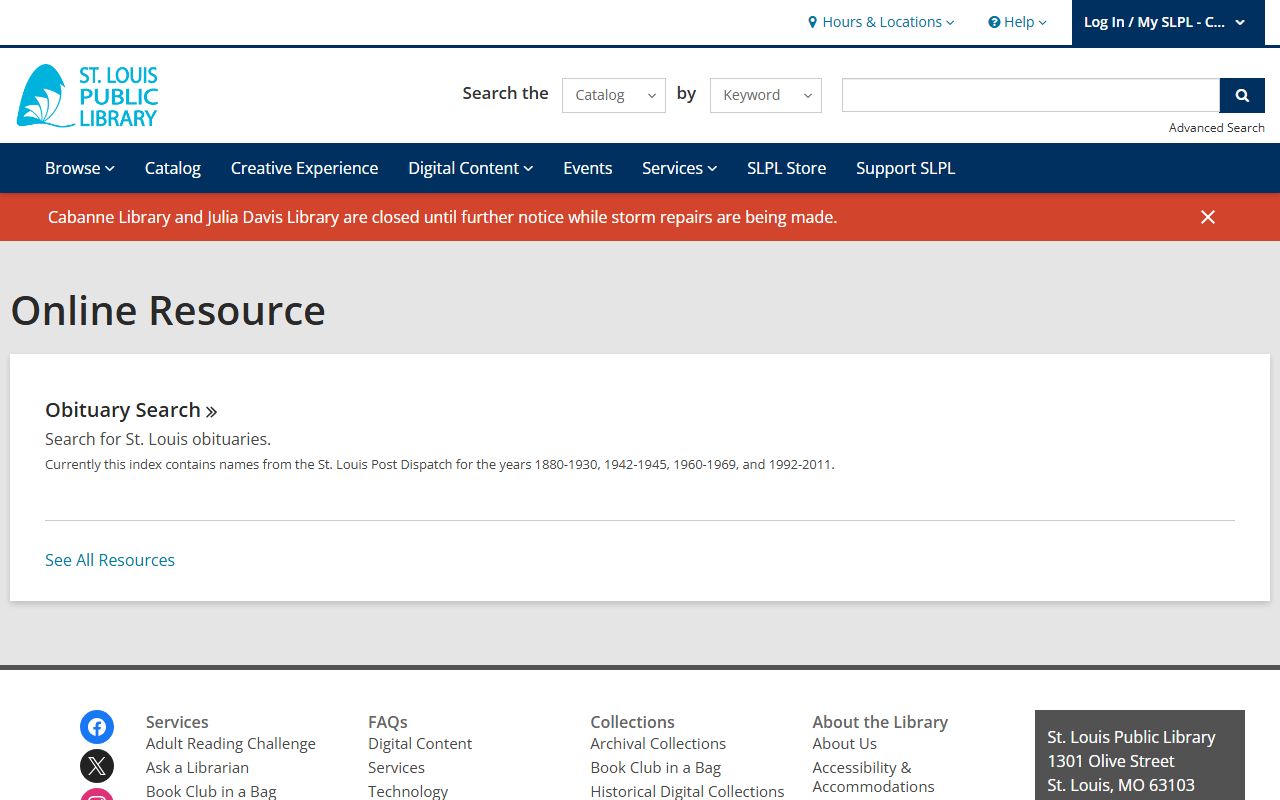The image size is (1280, 800).
Task: Open Technology link under FAQs
Action: tap(408, 791)
